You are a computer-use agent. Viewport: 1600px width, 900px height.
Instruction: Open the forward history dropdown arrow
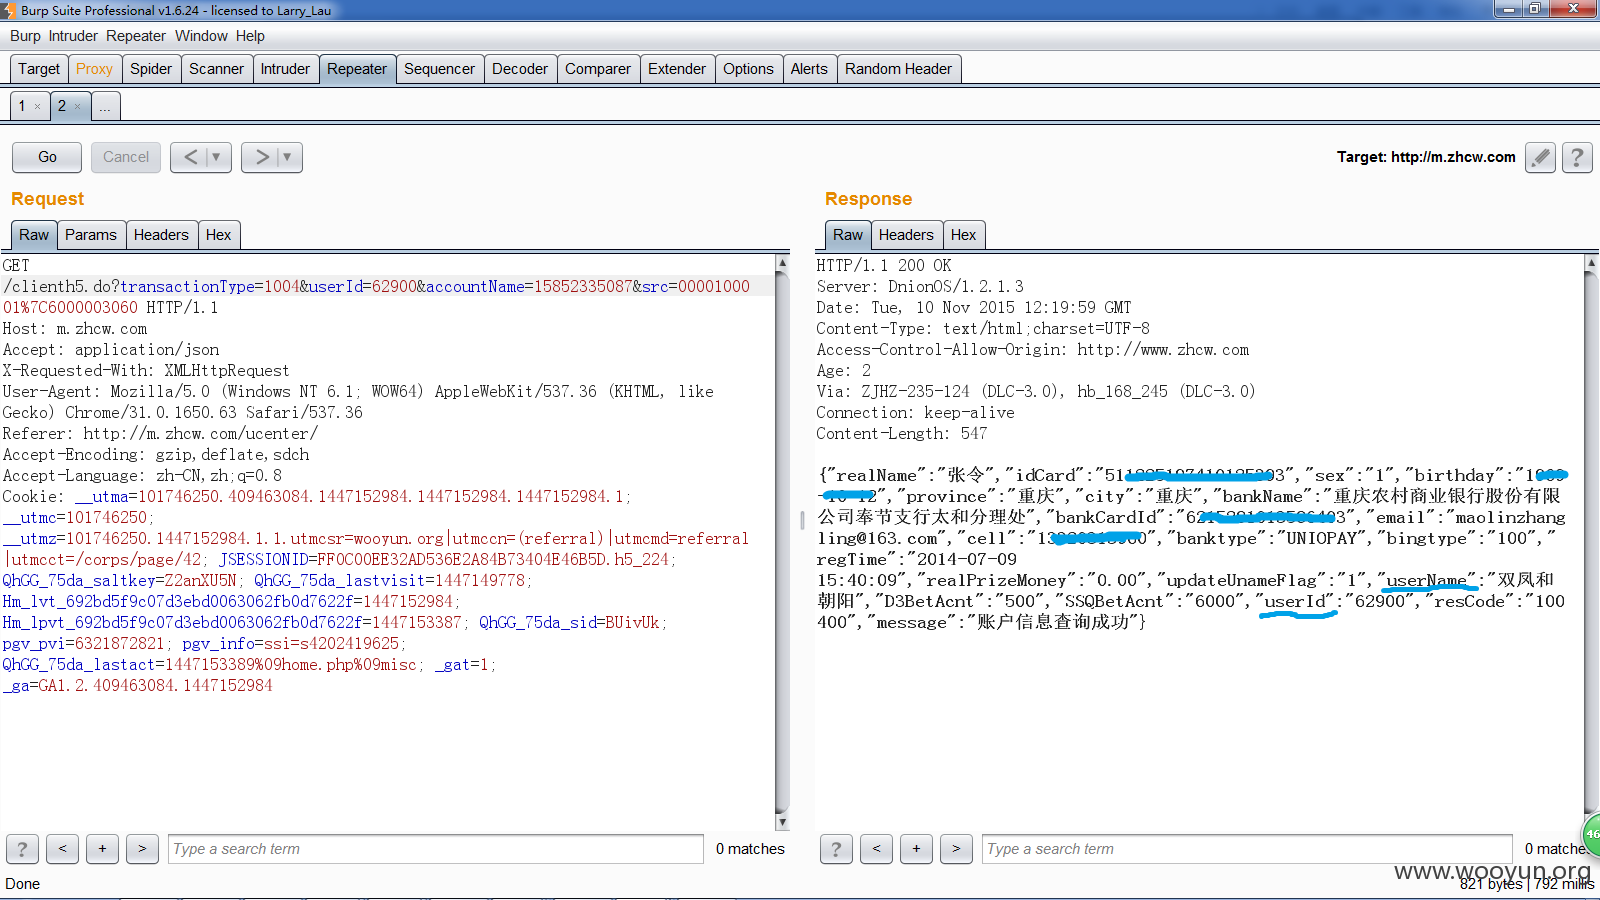[x=287, y=157]
